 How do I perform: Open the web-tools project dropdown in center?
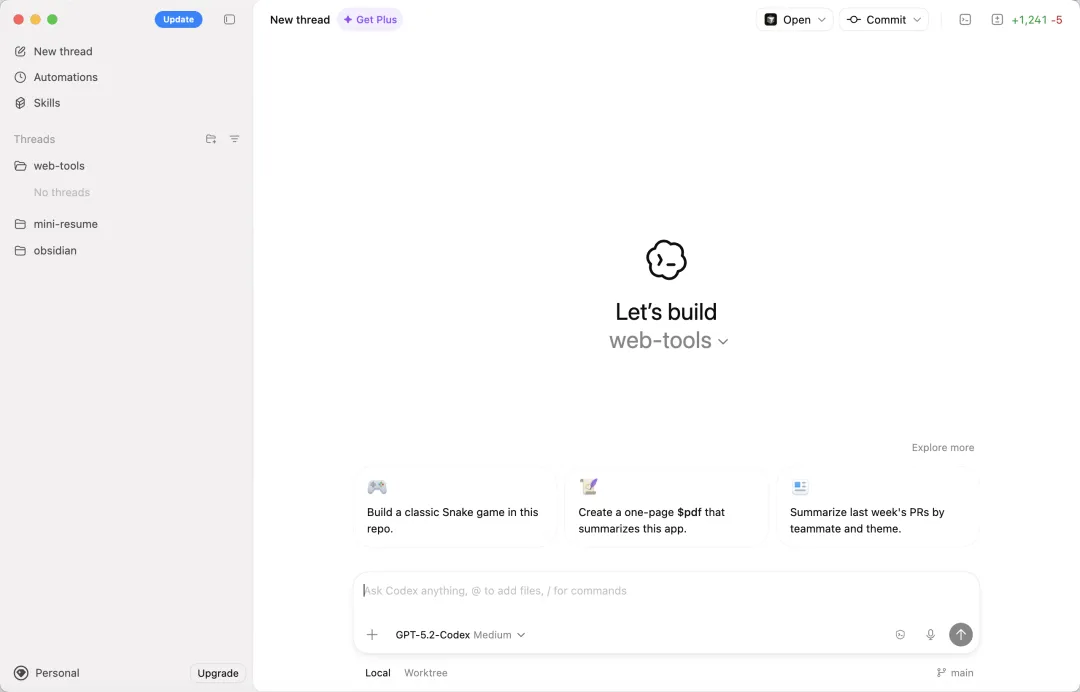(x=669, y=340)
